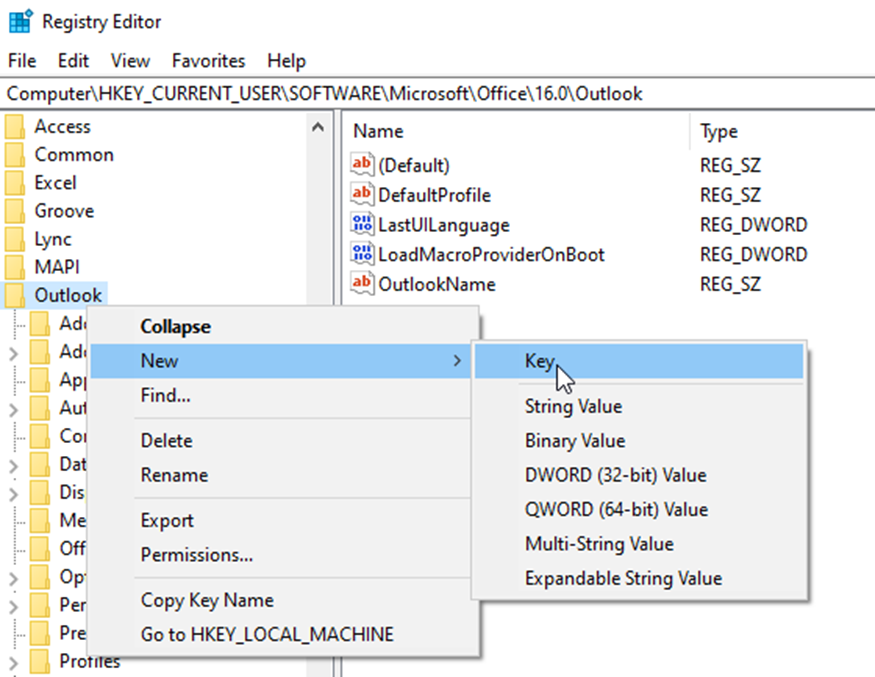This screenshot has width=875, height=677.
Task: Create a new Key from the submenu
Action: click(x=639, y=361)
